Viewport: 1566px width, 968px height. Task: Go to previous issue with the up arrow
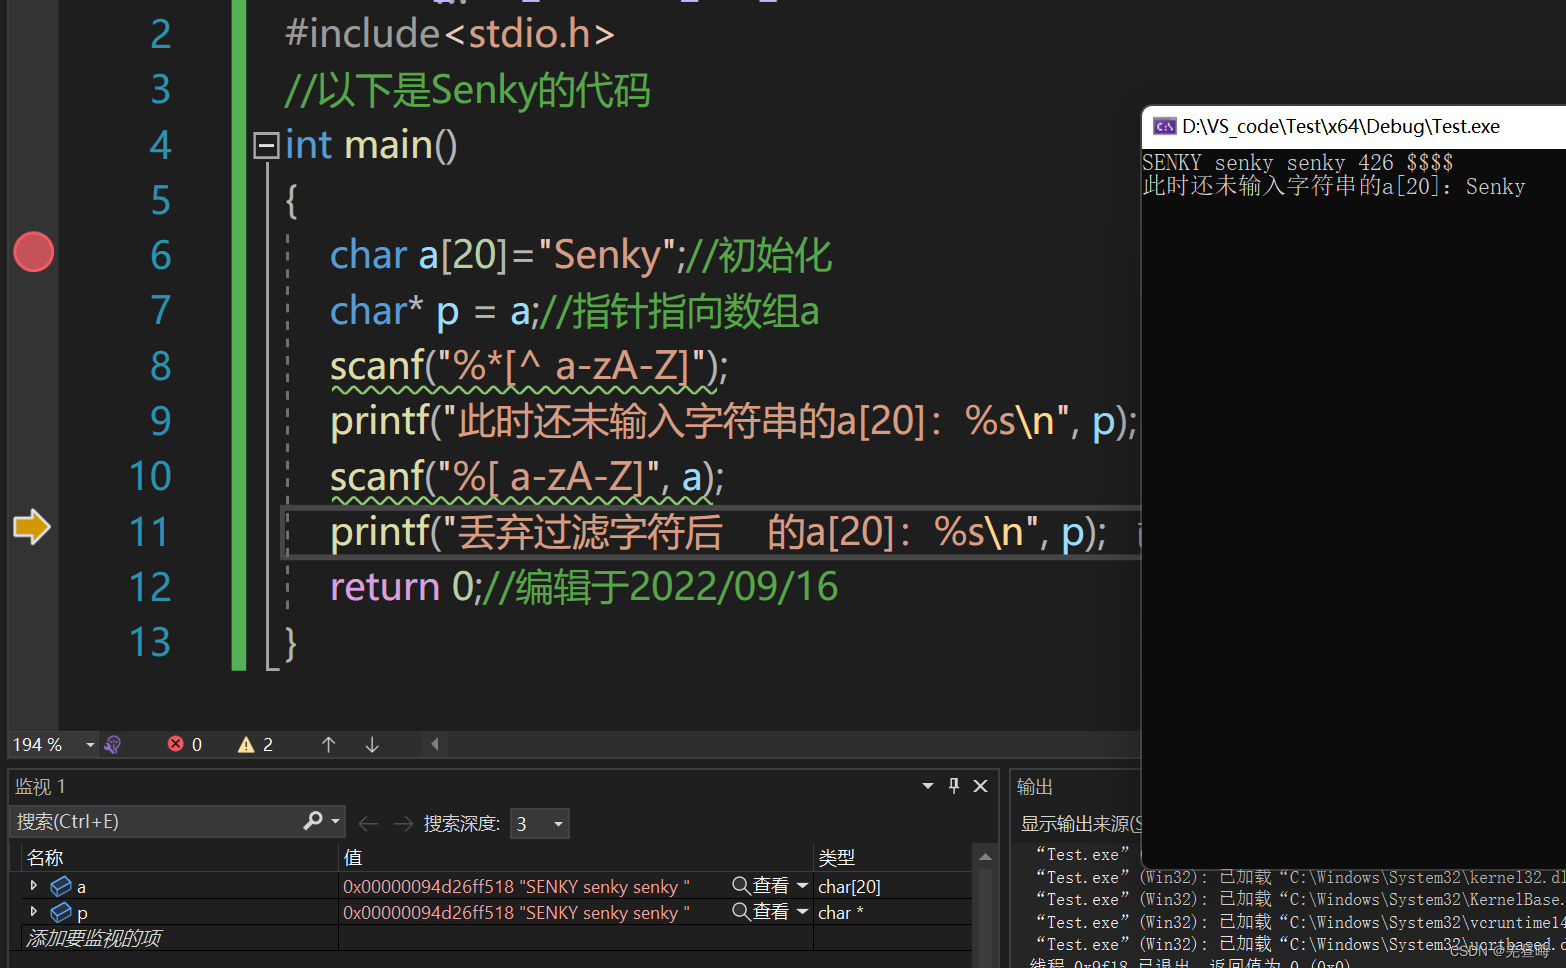[328, 745]
